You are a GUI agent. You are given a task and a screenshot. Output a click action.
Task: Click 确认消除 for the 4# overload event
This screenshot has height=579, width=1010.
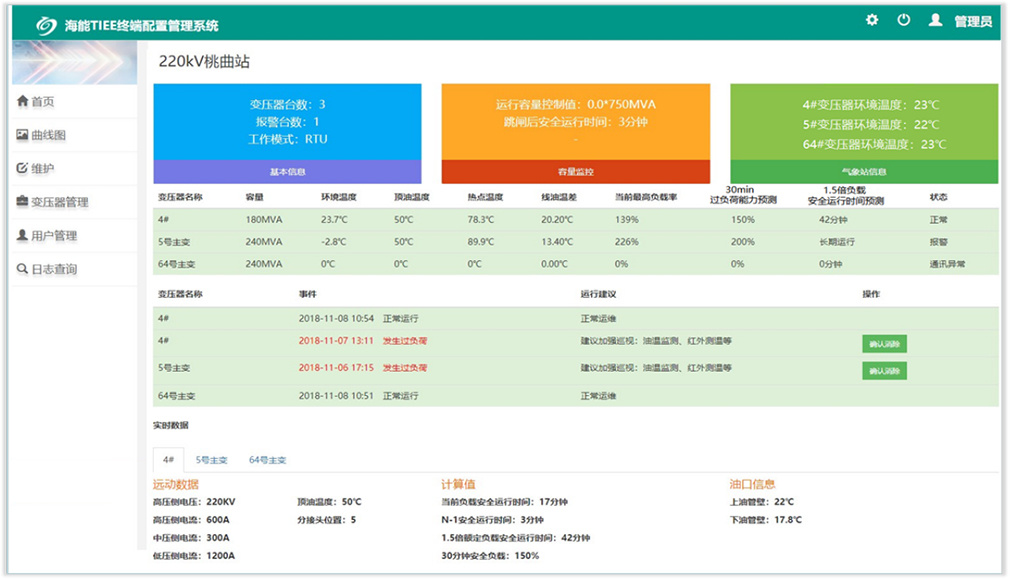click(x=884, y=344)
